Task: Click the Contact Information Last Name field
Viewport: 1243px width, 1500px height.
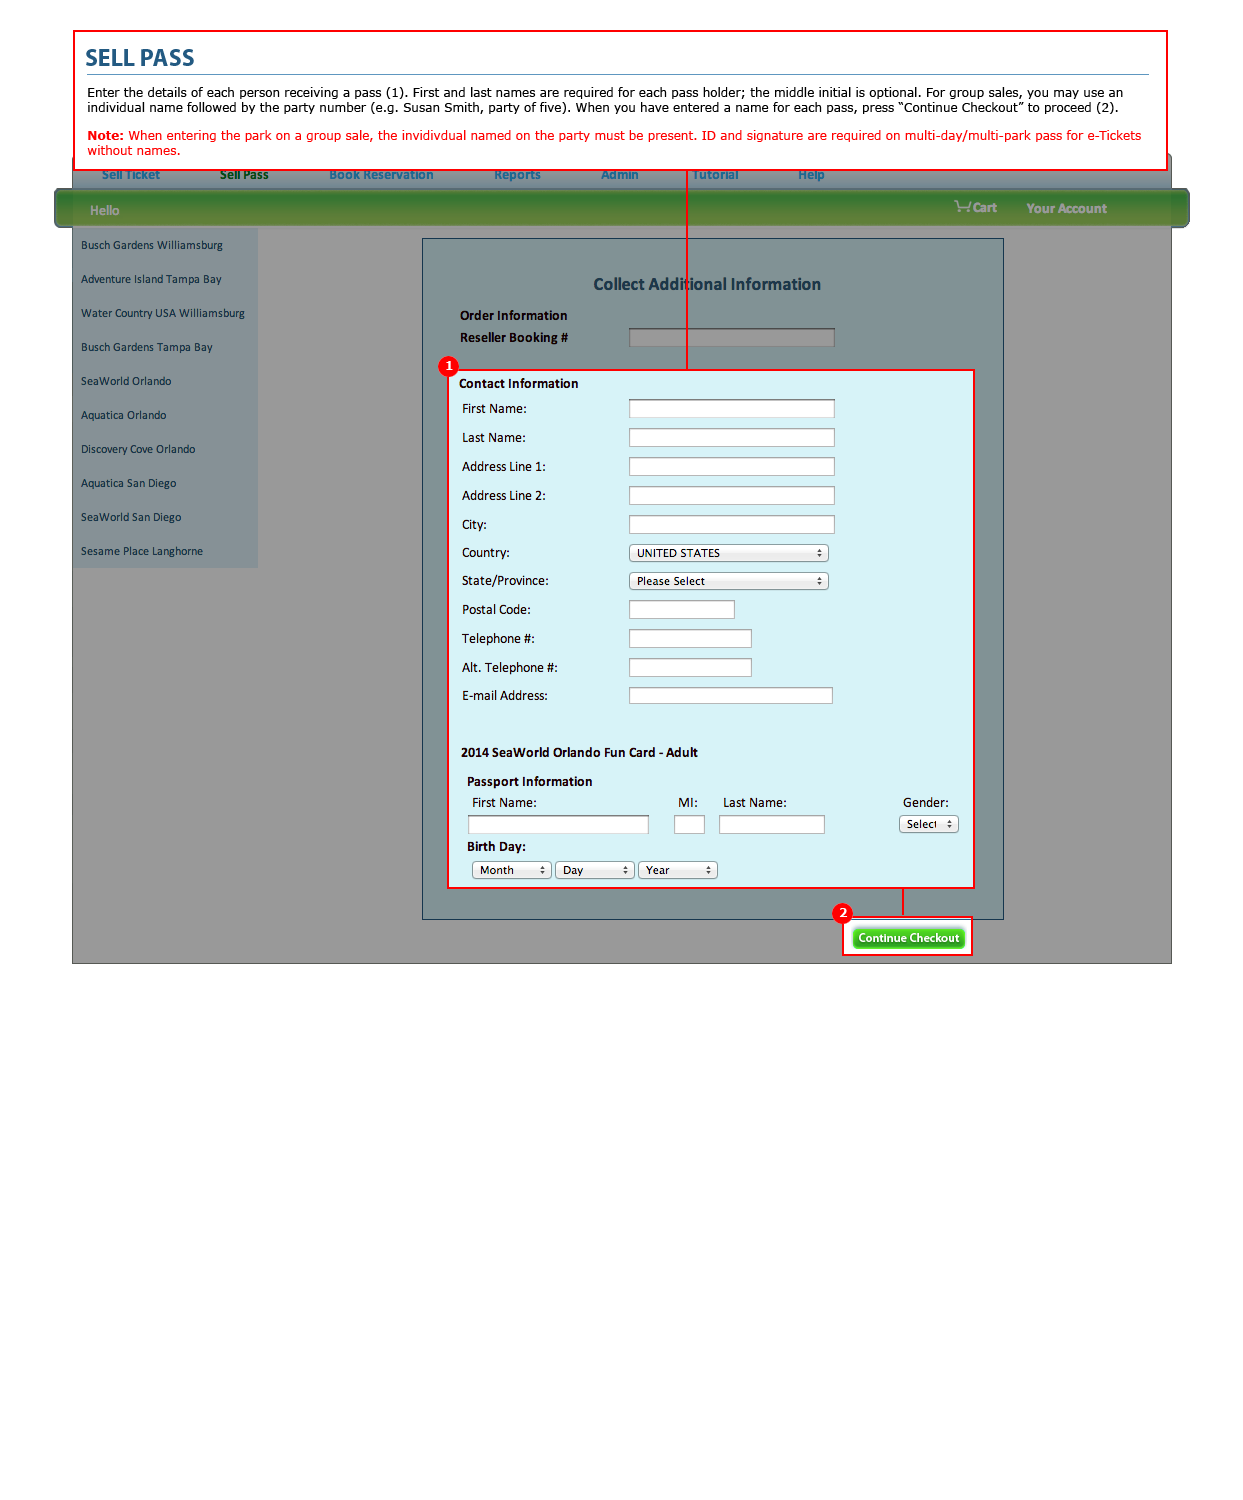Action: 732,437
